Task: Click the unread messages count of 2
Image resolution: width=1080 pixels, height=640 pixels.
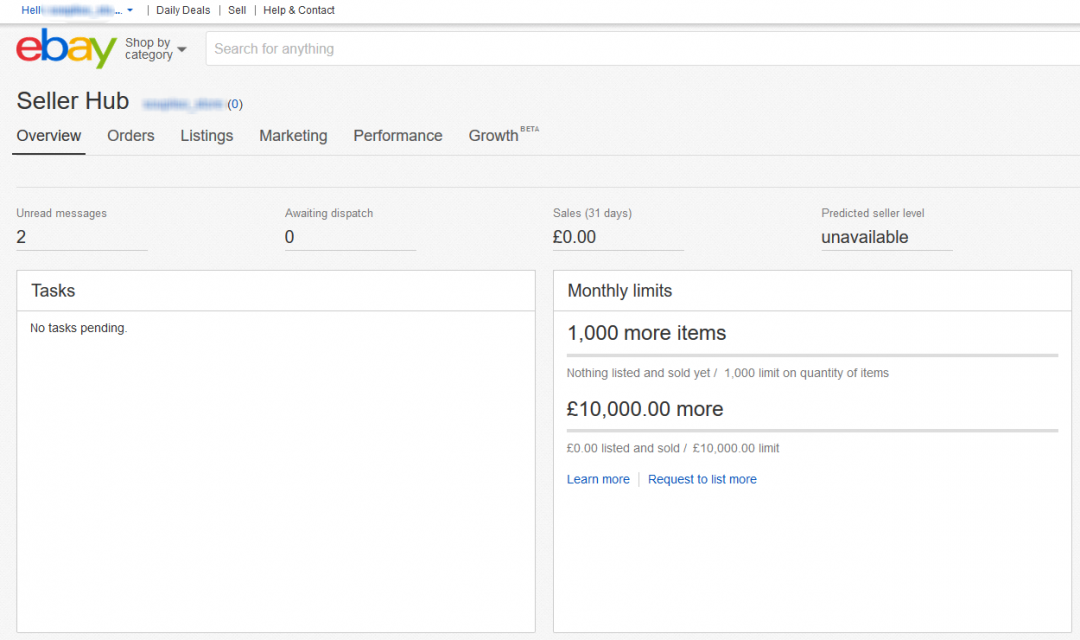Action: pos(22,237)
